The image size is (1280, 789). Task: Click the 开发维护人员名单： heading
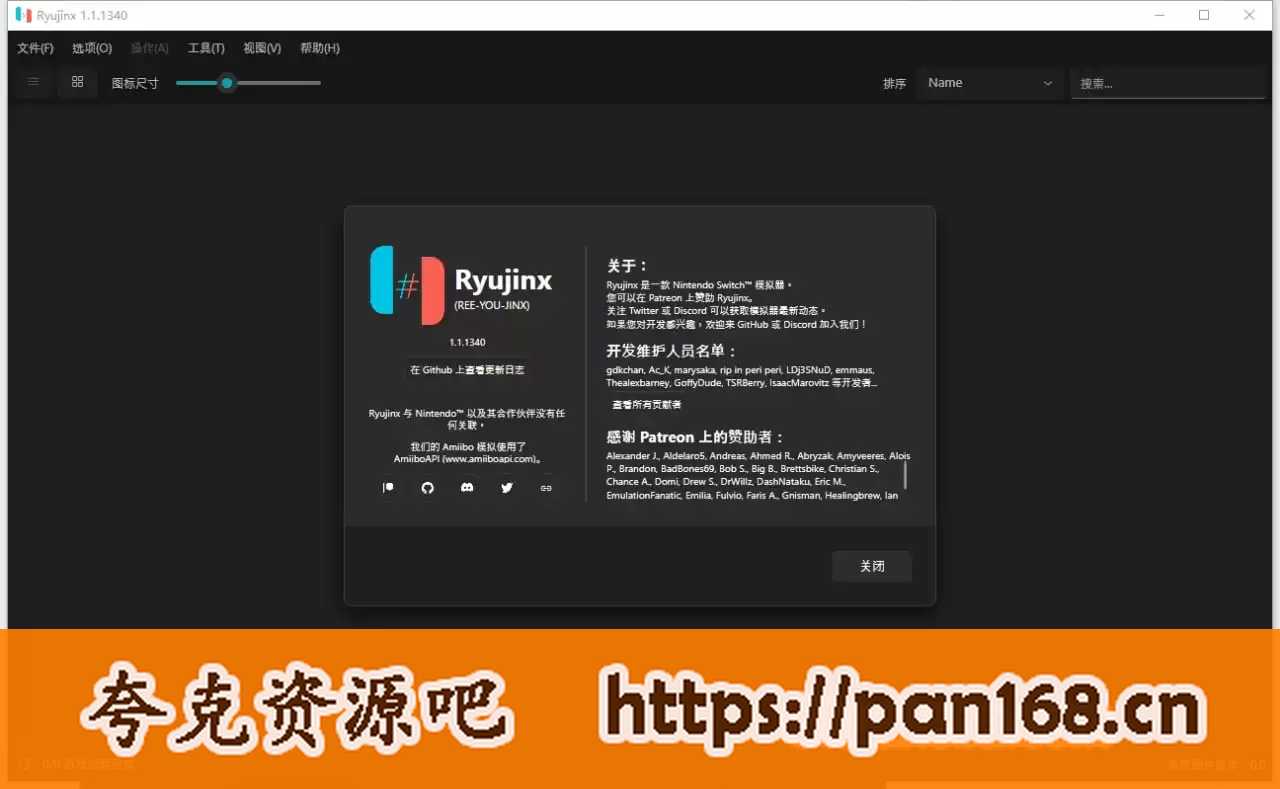point(672,351)
